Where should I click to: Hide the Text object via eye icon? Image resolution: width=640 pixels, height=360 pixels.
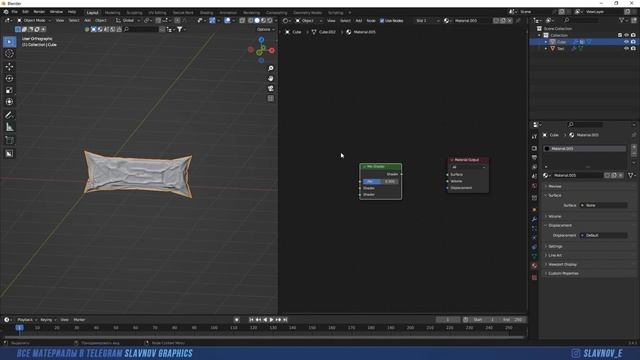pos(627,49)
